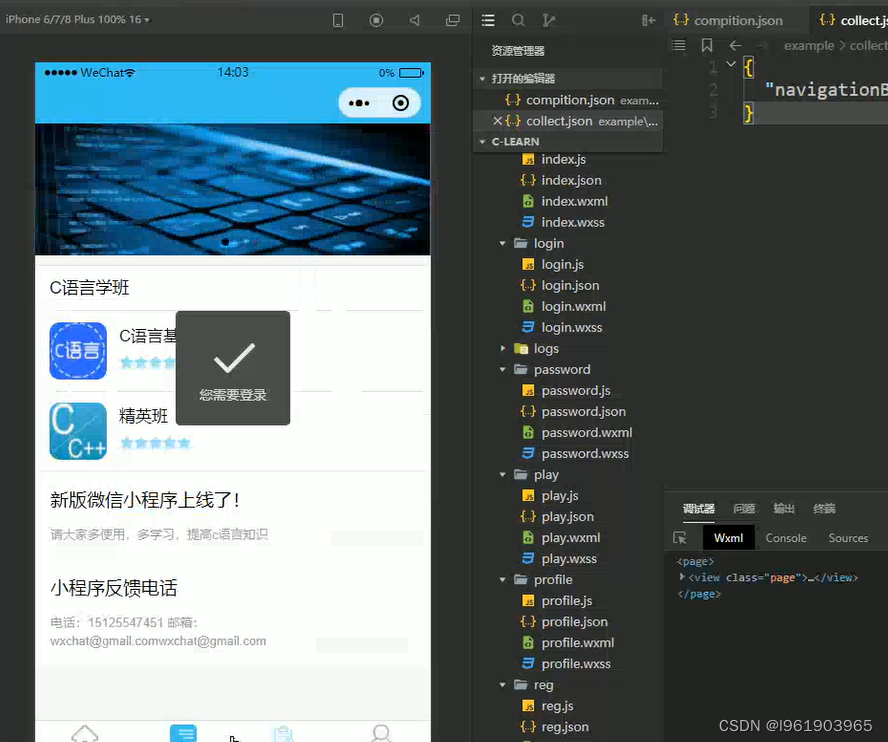Viewport: 888px width, 742px height.
Task: Click the record circle icon in simulator toolbar
Action: (x=376, y=20)
